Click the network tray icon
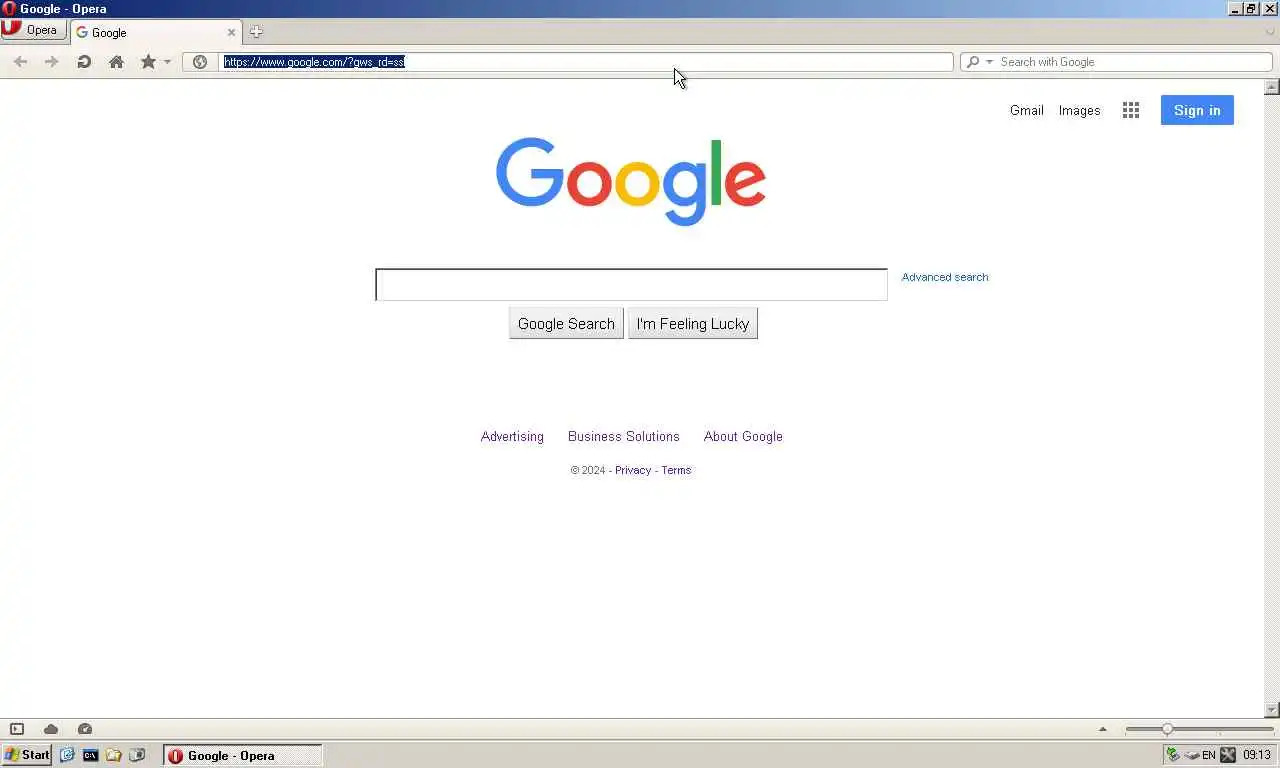The width and height of the screenshot is (1280, 768). (1173, 755)
